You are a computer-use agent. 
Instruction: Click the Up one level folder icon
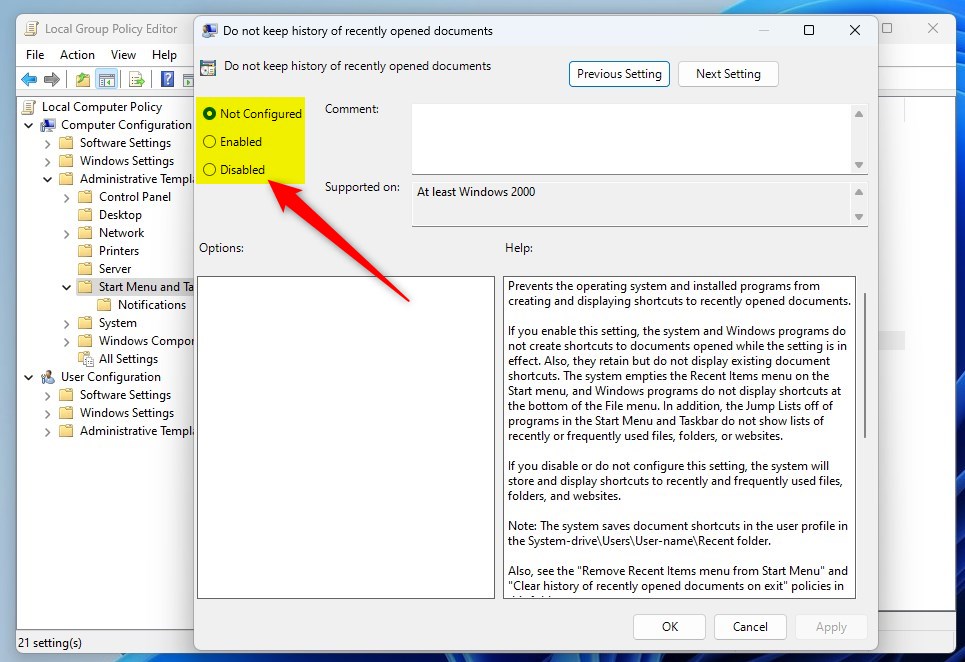(x=82, y=79)
